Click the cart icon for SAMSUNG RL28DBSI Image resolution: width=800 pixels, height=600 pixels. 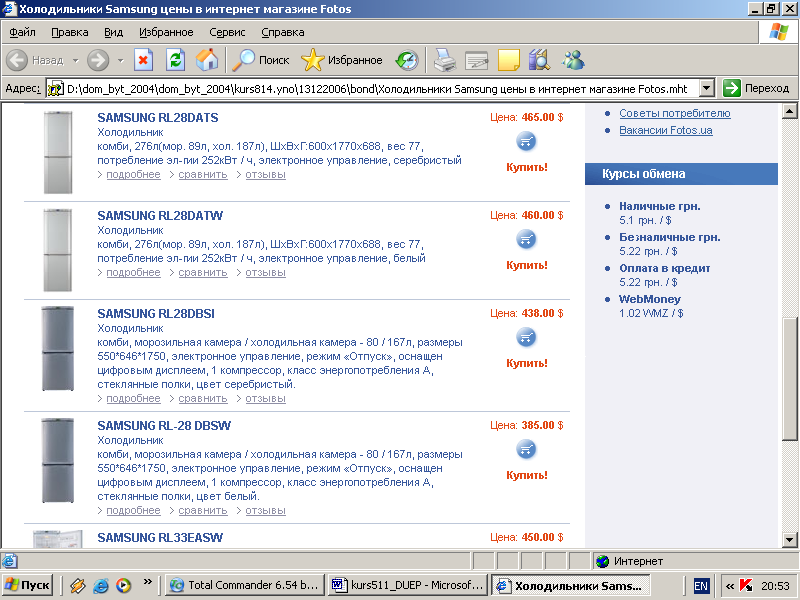coord(526,337)
